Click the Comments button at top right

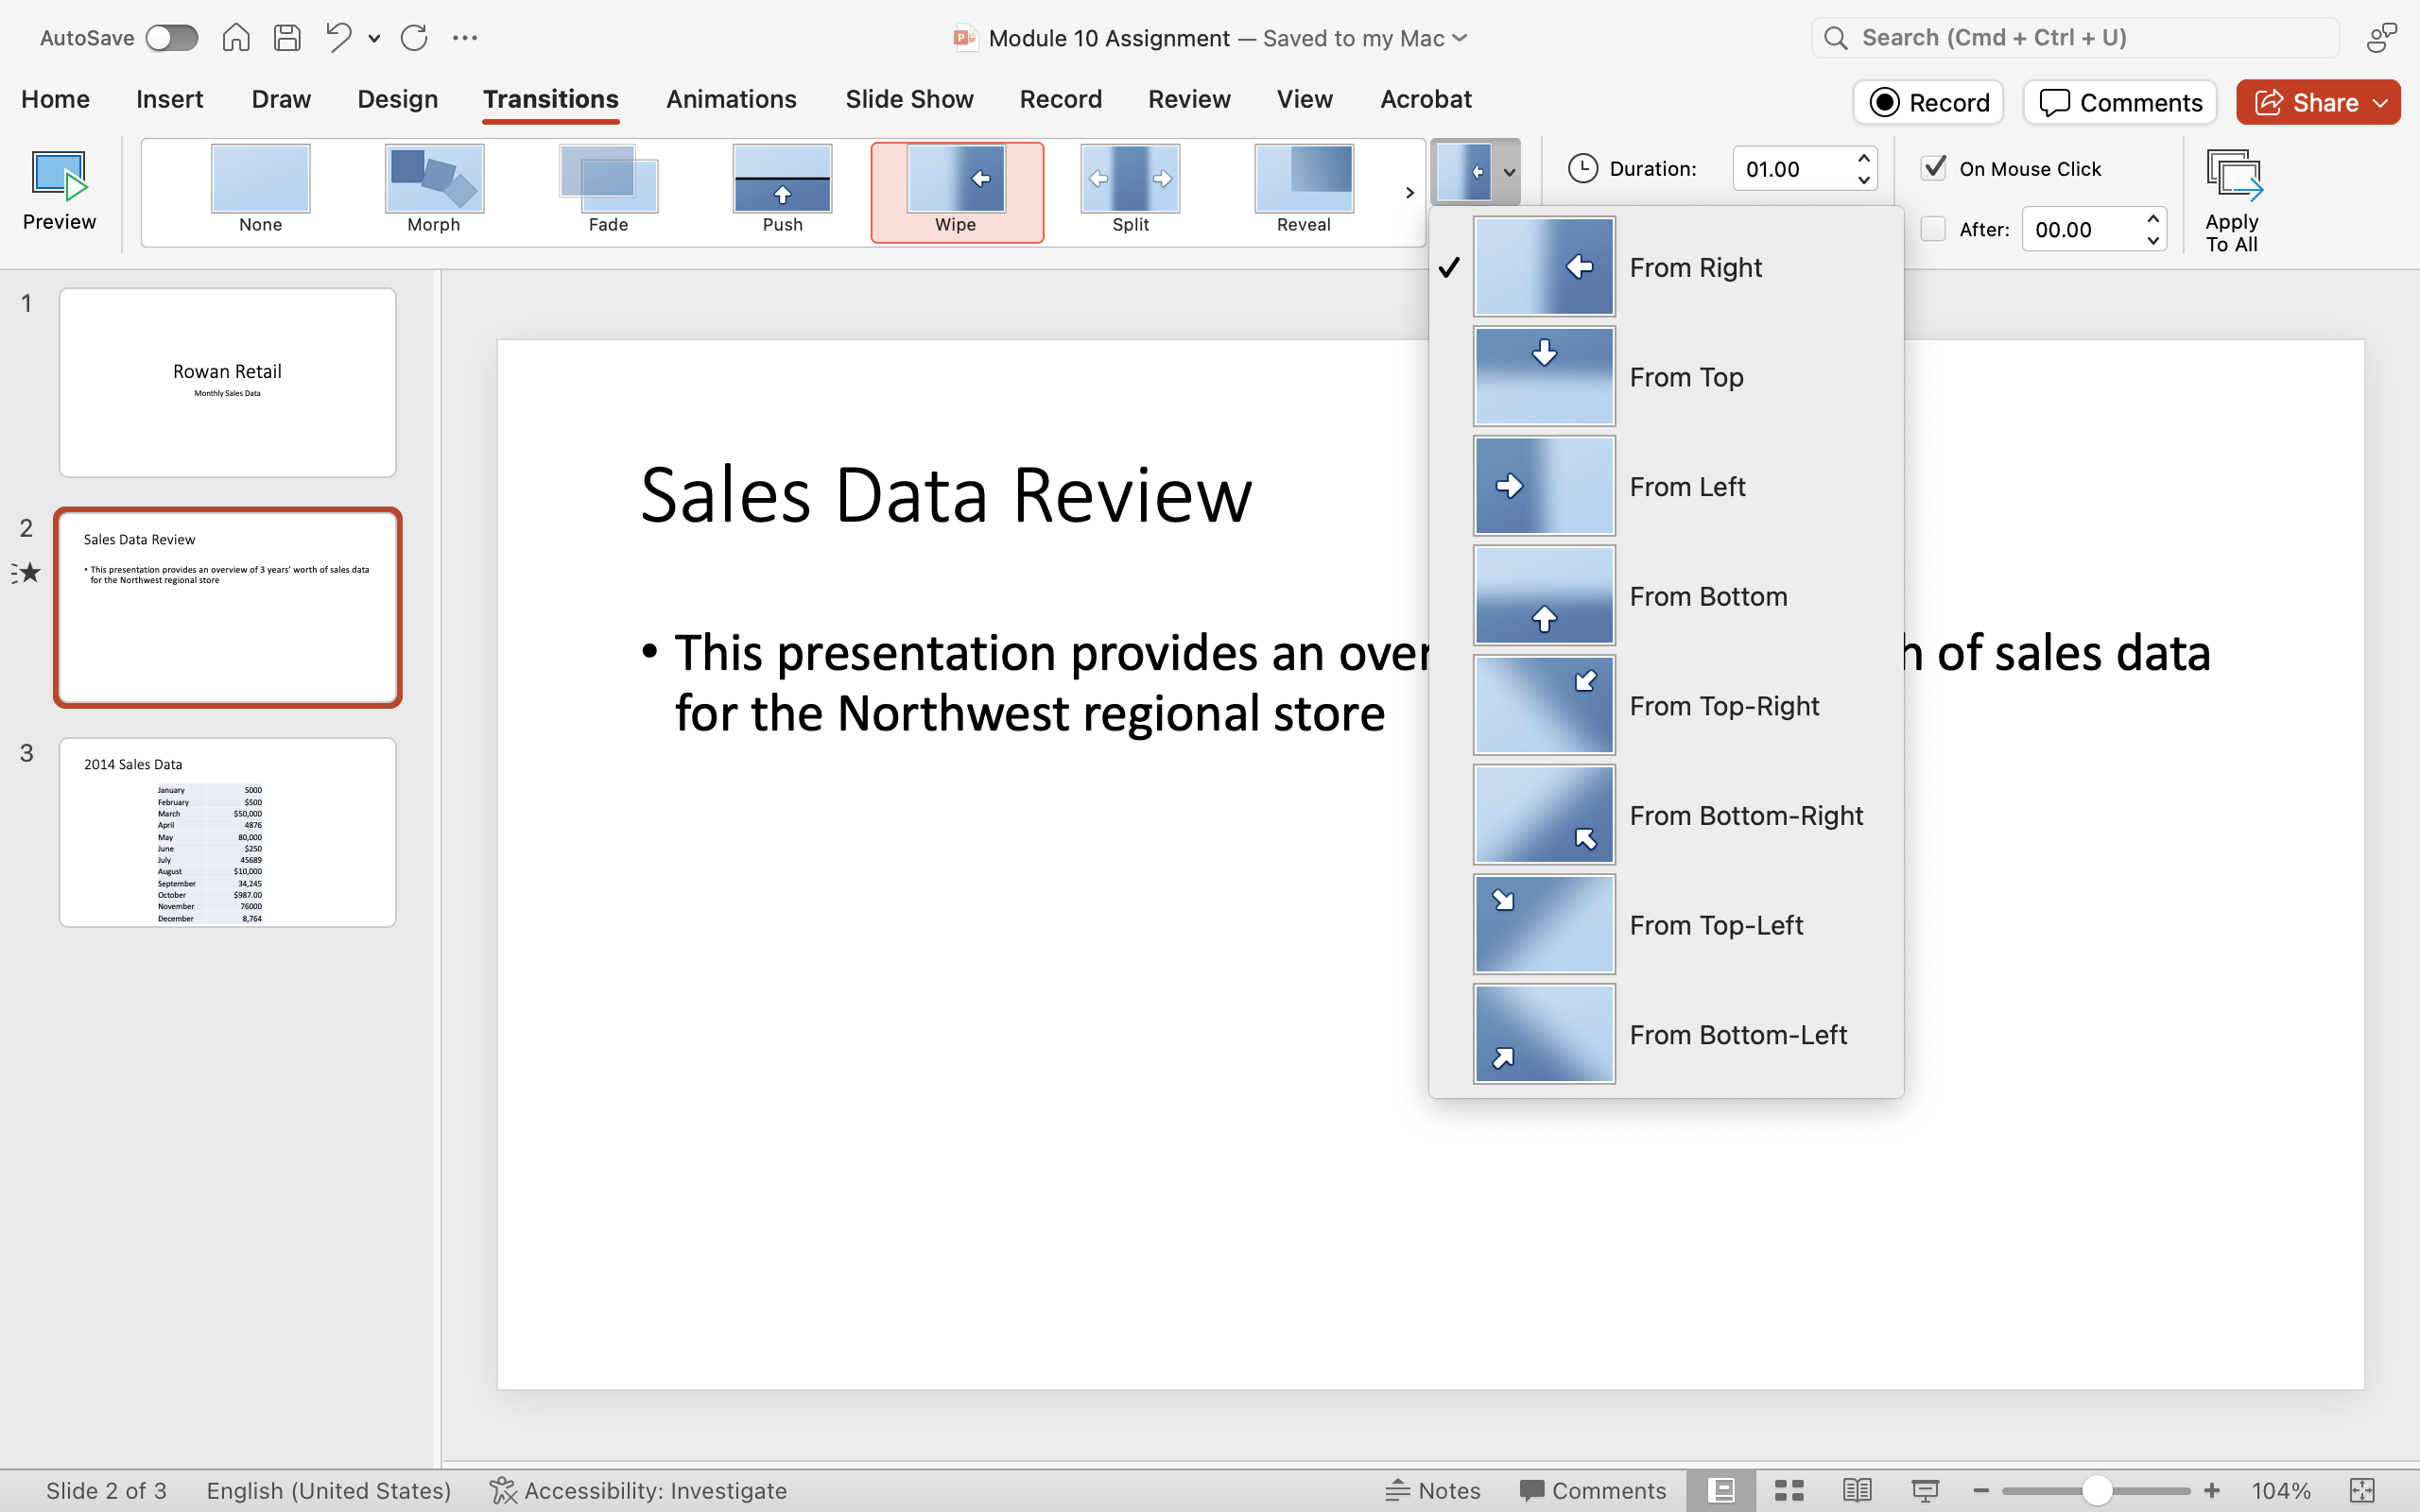pyautogui.click(x=2120, y=102)
